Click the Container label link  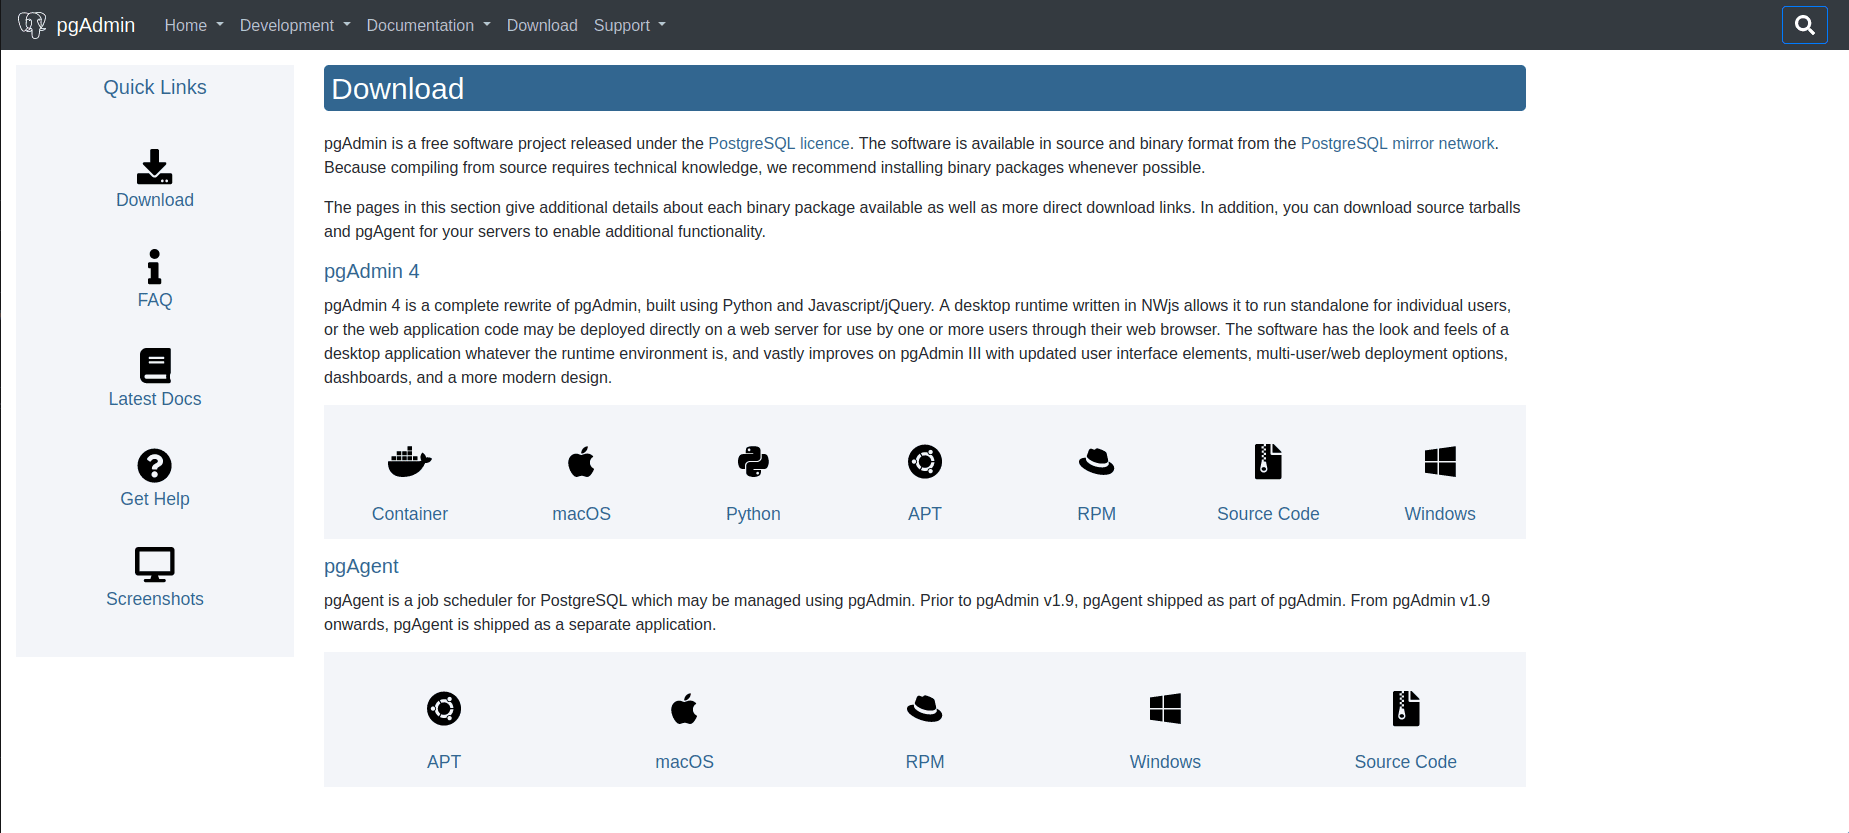tap(410, 514)
